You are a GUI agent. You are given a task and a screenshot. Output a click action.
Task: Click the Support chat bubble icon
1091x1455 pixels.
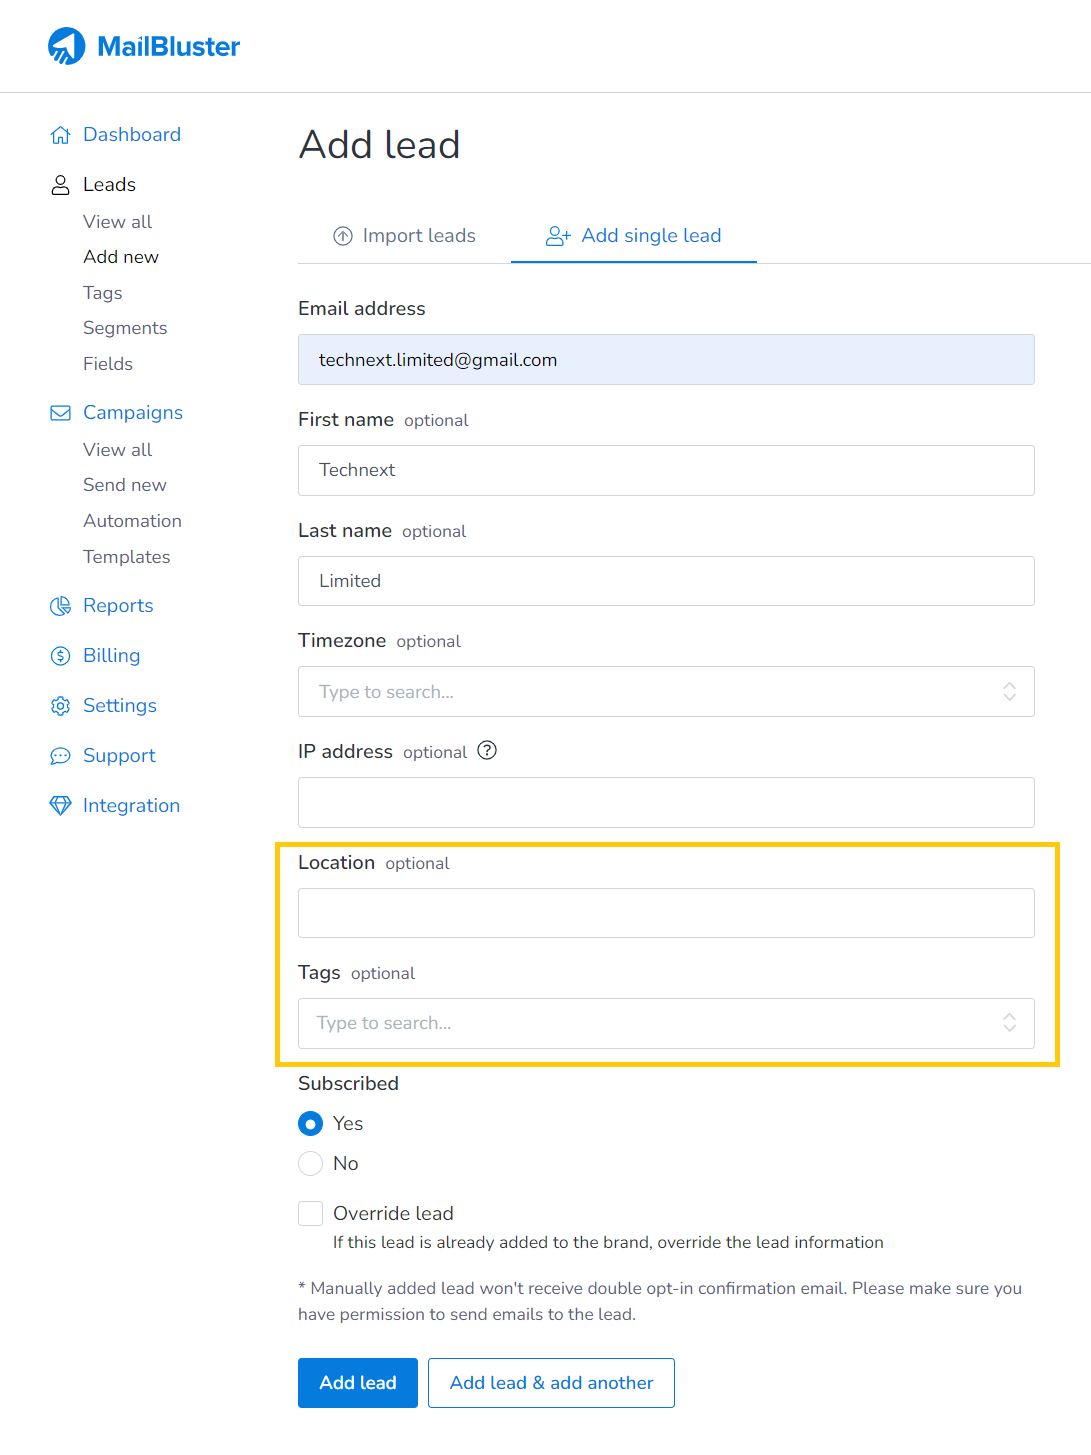pos(61,756)
